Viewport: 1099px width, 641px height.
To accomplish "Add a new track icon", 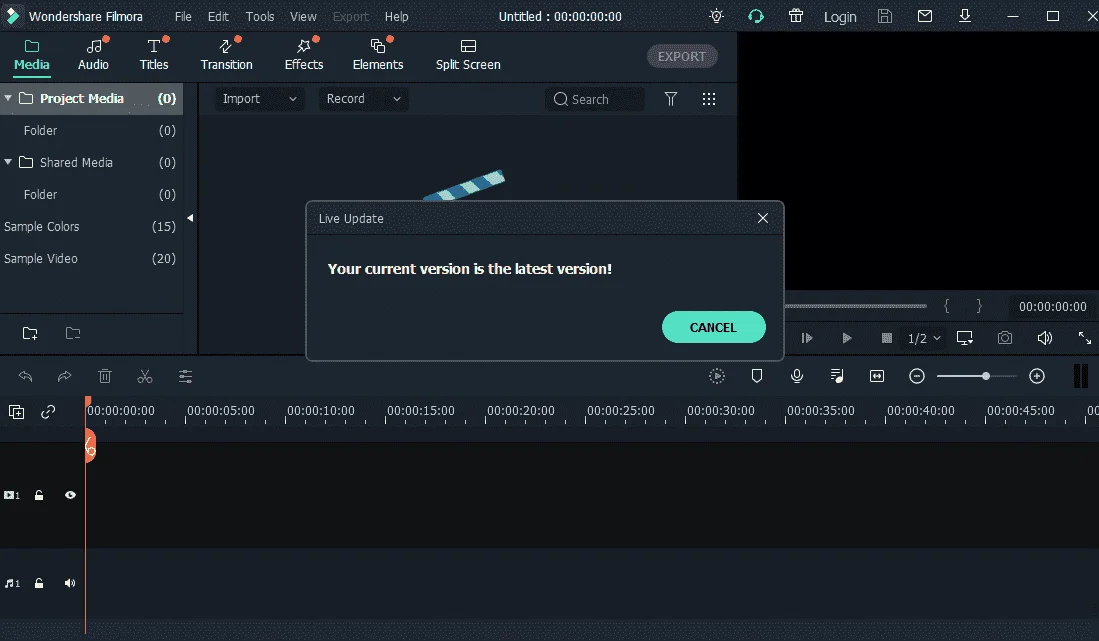I will coord(16,412).
